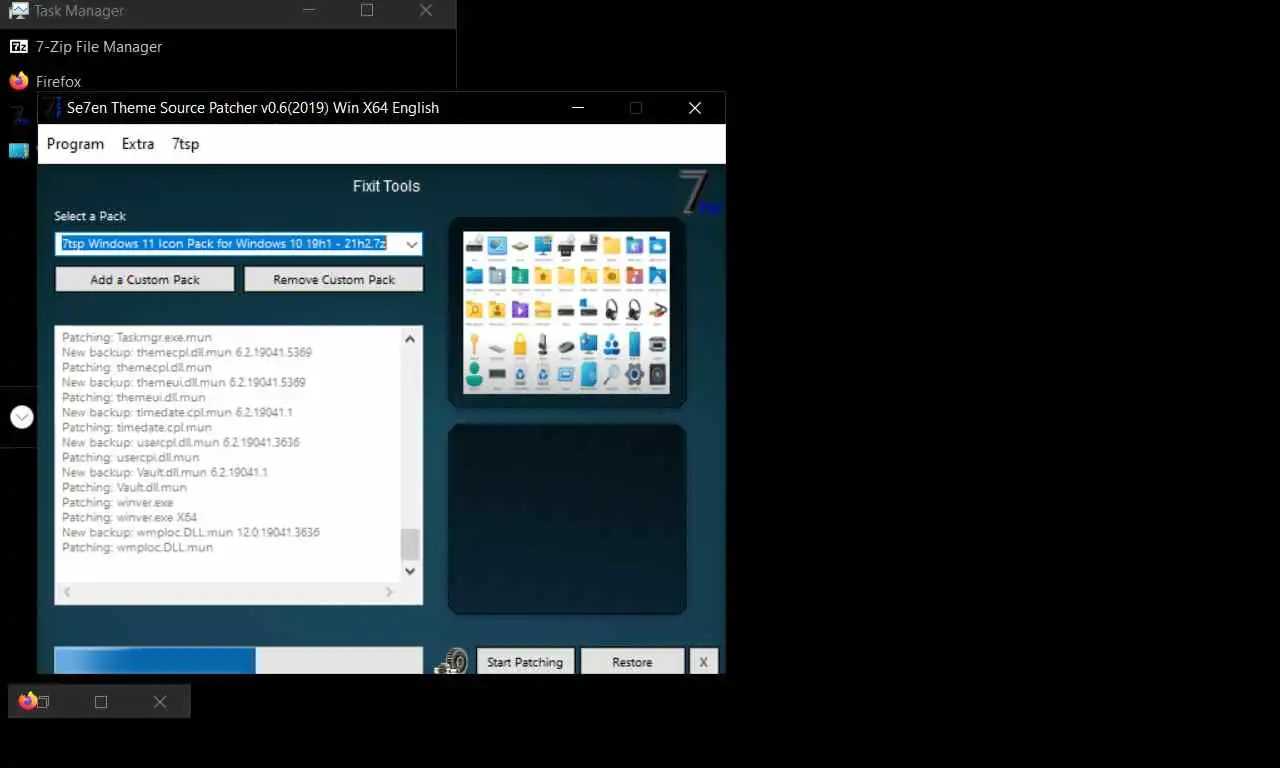Click log line New backup: wmploc.DLL.mun
The image size is (1280, 768).
click(190, 532)
